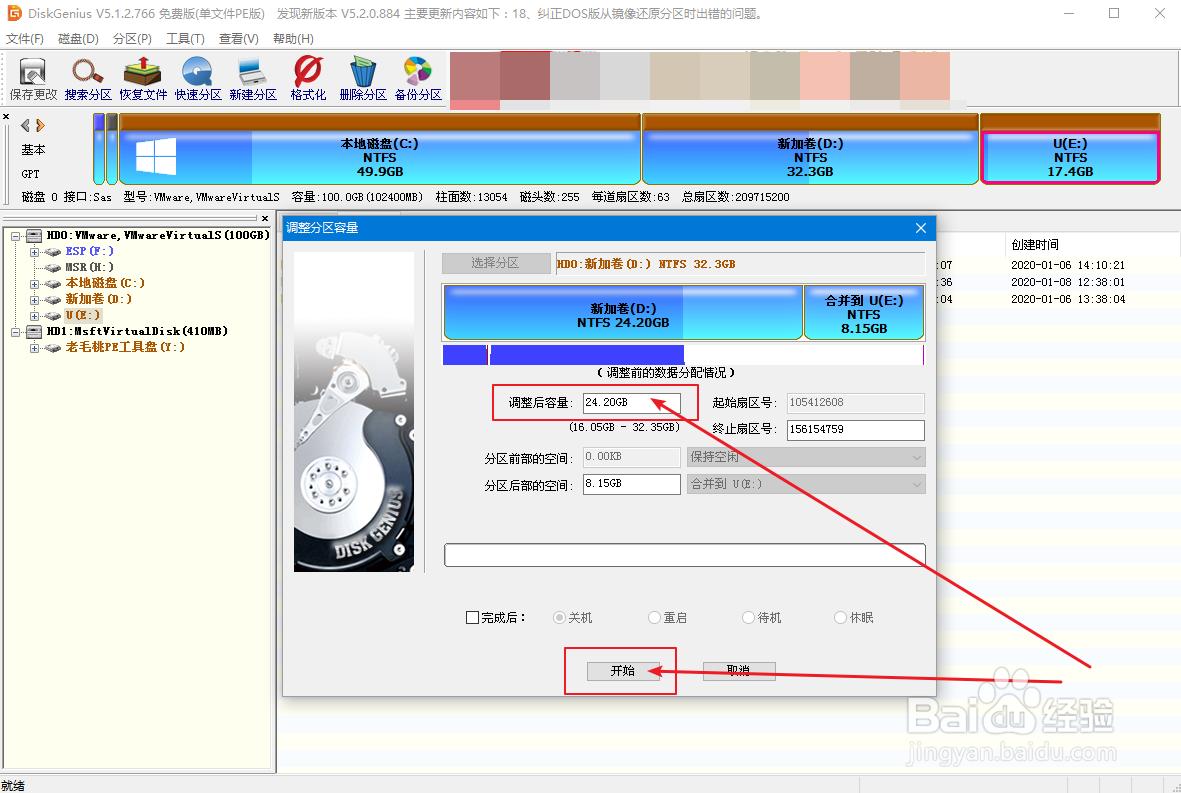This screenshot has width=1181, height=793.
Task: Click New Partition (新建分区) icon
Action: click(x=253, y=78)
